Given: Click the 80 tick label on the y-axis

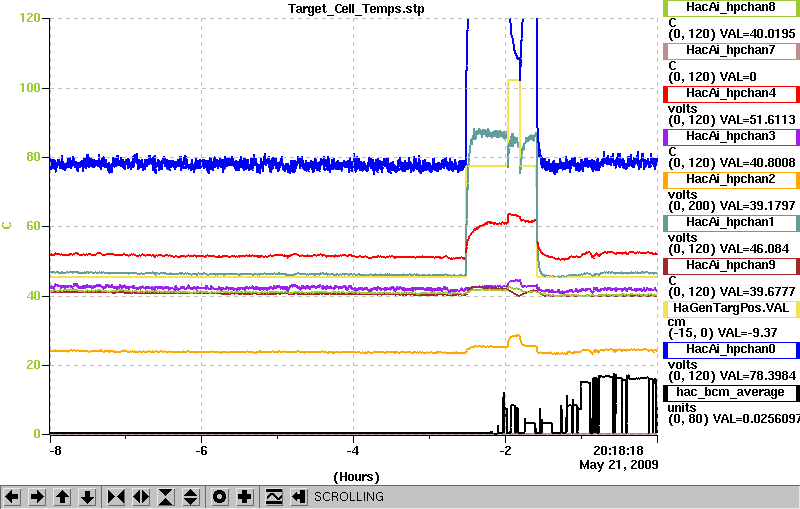Looking at the screenshot, I should (33, 157).
